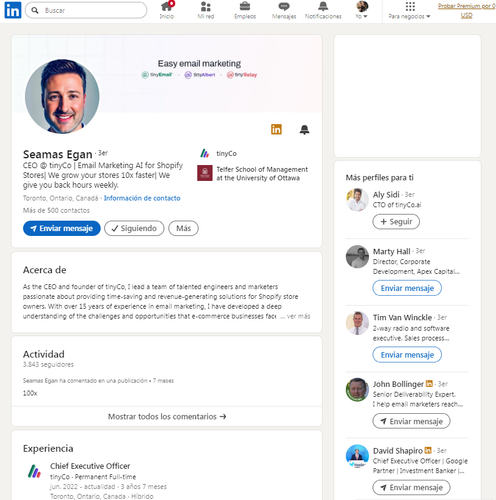Open John Bollinger's profile photo
The image size is (496, 500).
pos(357,390)
